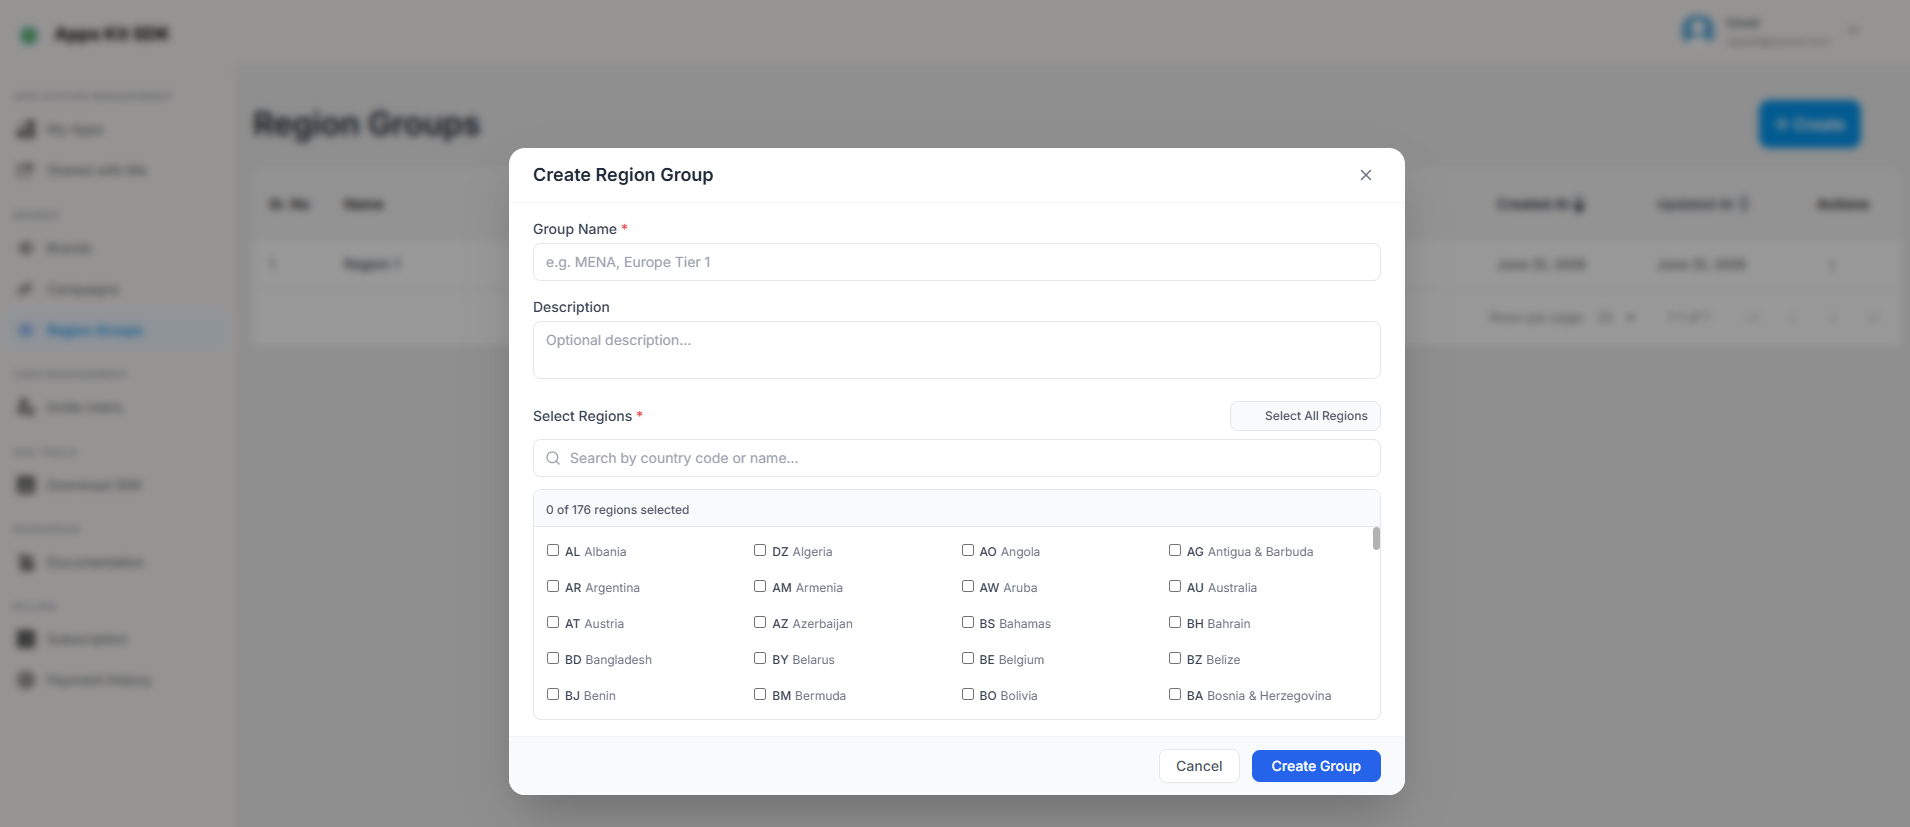Click the search magnifier icon
This screenshot has height=827, width=1910.
[553, 458]
